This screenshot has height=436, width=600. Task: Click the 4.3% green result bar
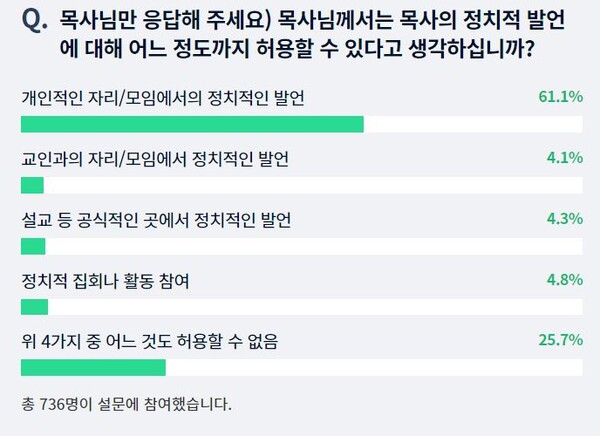[x=33, y=246]
